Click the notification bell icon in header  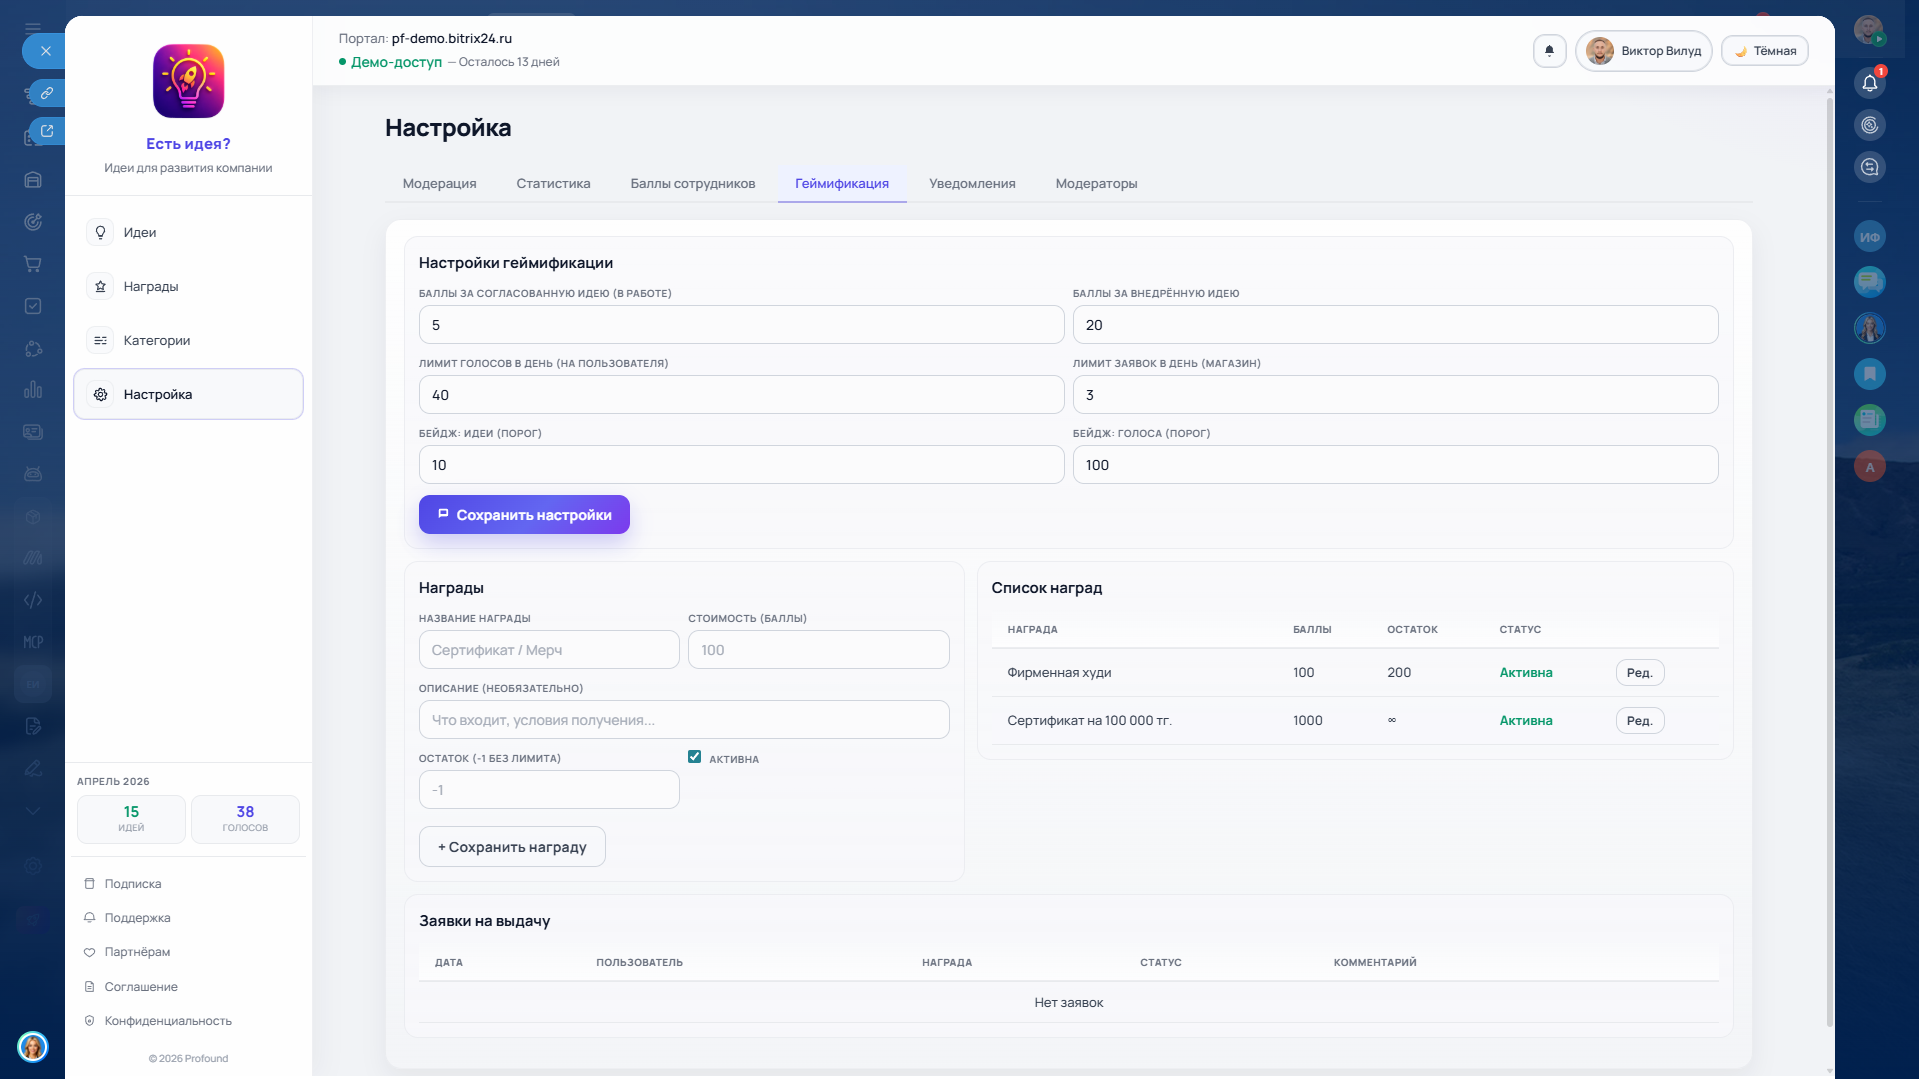[1549, 51]
